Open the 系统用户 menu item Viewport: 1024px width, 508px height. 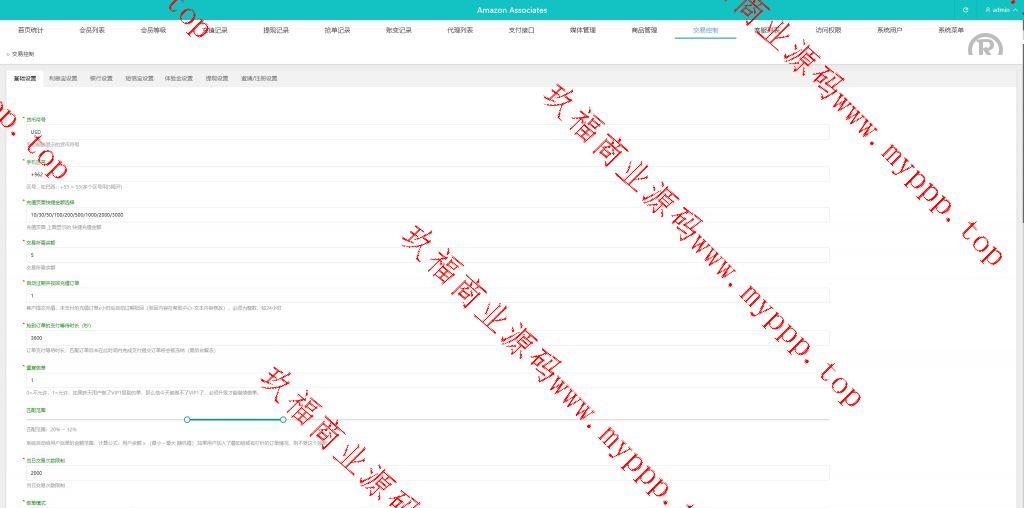[889, 31]
